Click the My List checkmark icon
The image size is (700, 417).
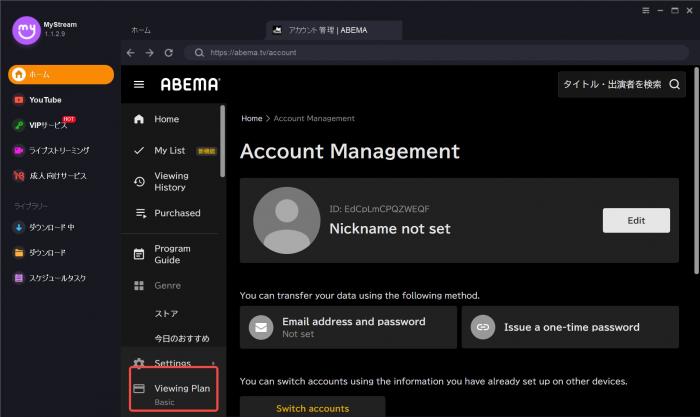(139, 150)
